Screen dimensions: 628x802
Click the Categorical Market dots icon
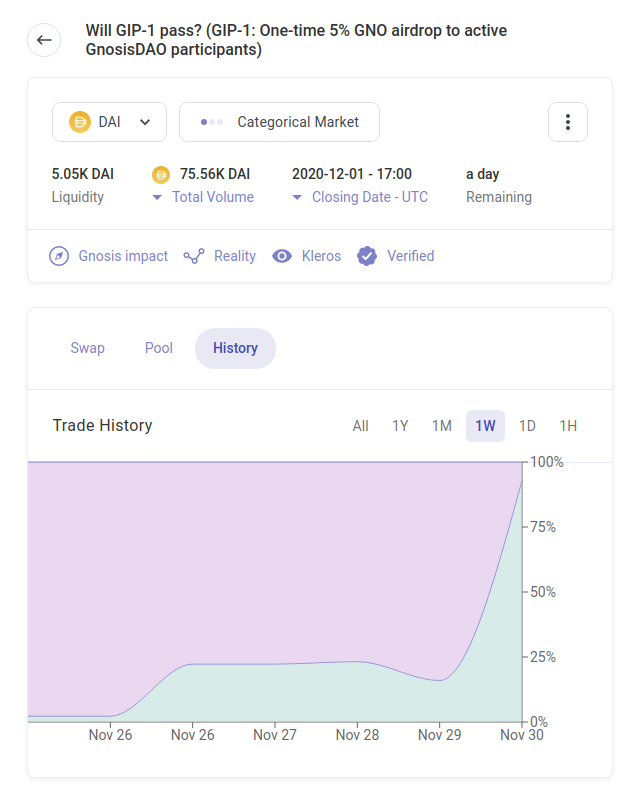(x=212, y=122)
